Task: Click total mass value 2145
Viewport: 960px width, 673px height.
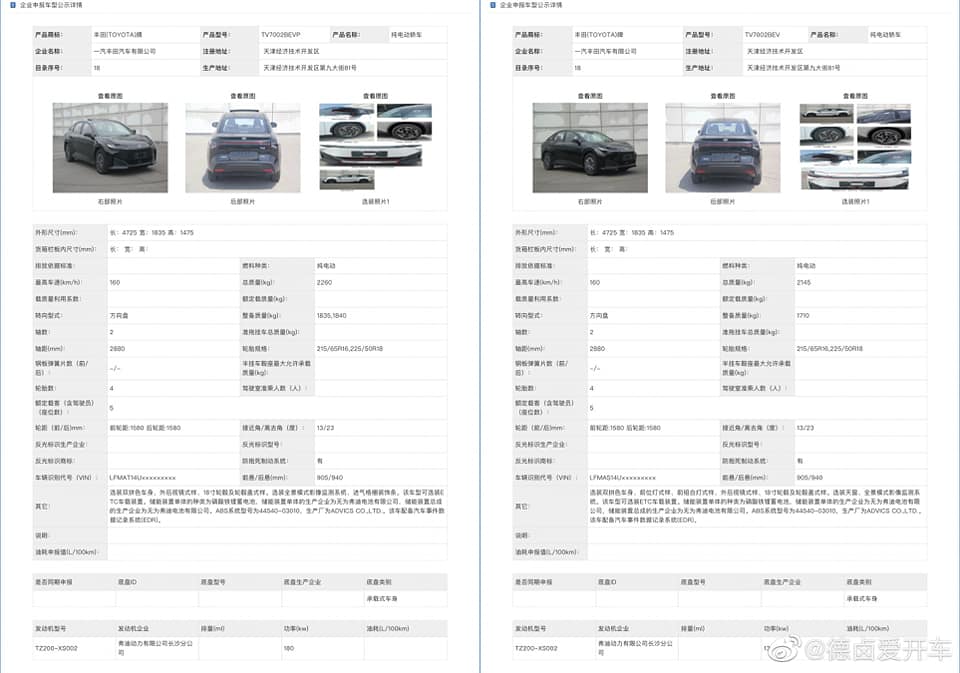Action: tap(804, 282)
